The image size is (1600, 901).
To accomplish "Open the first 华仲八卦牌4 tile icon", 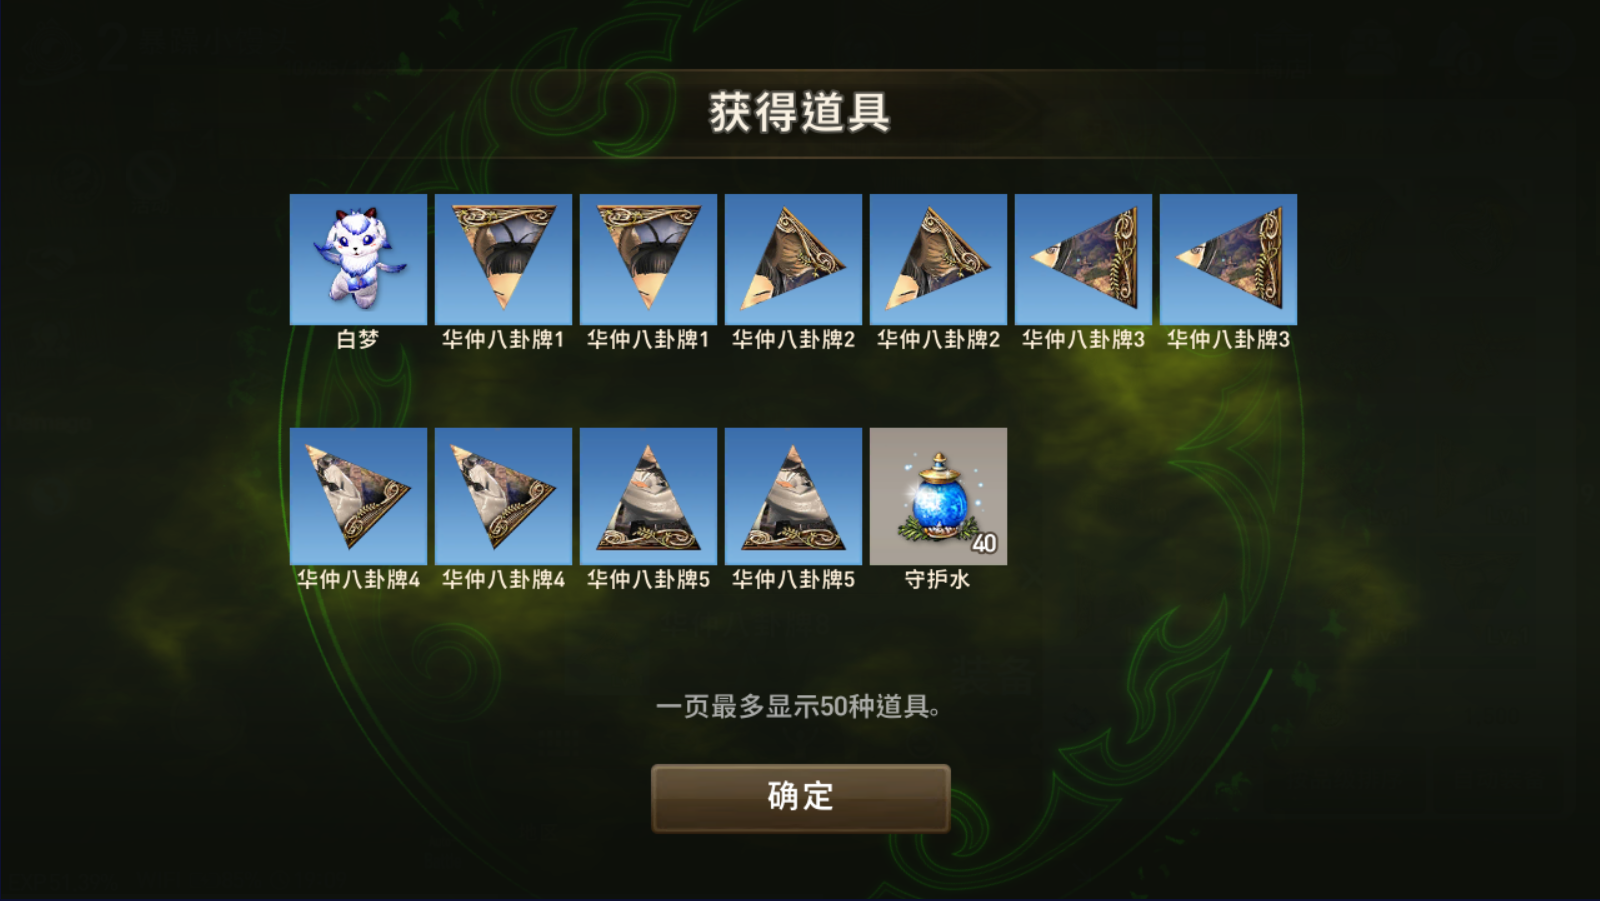I will click(x=358, y=496).
